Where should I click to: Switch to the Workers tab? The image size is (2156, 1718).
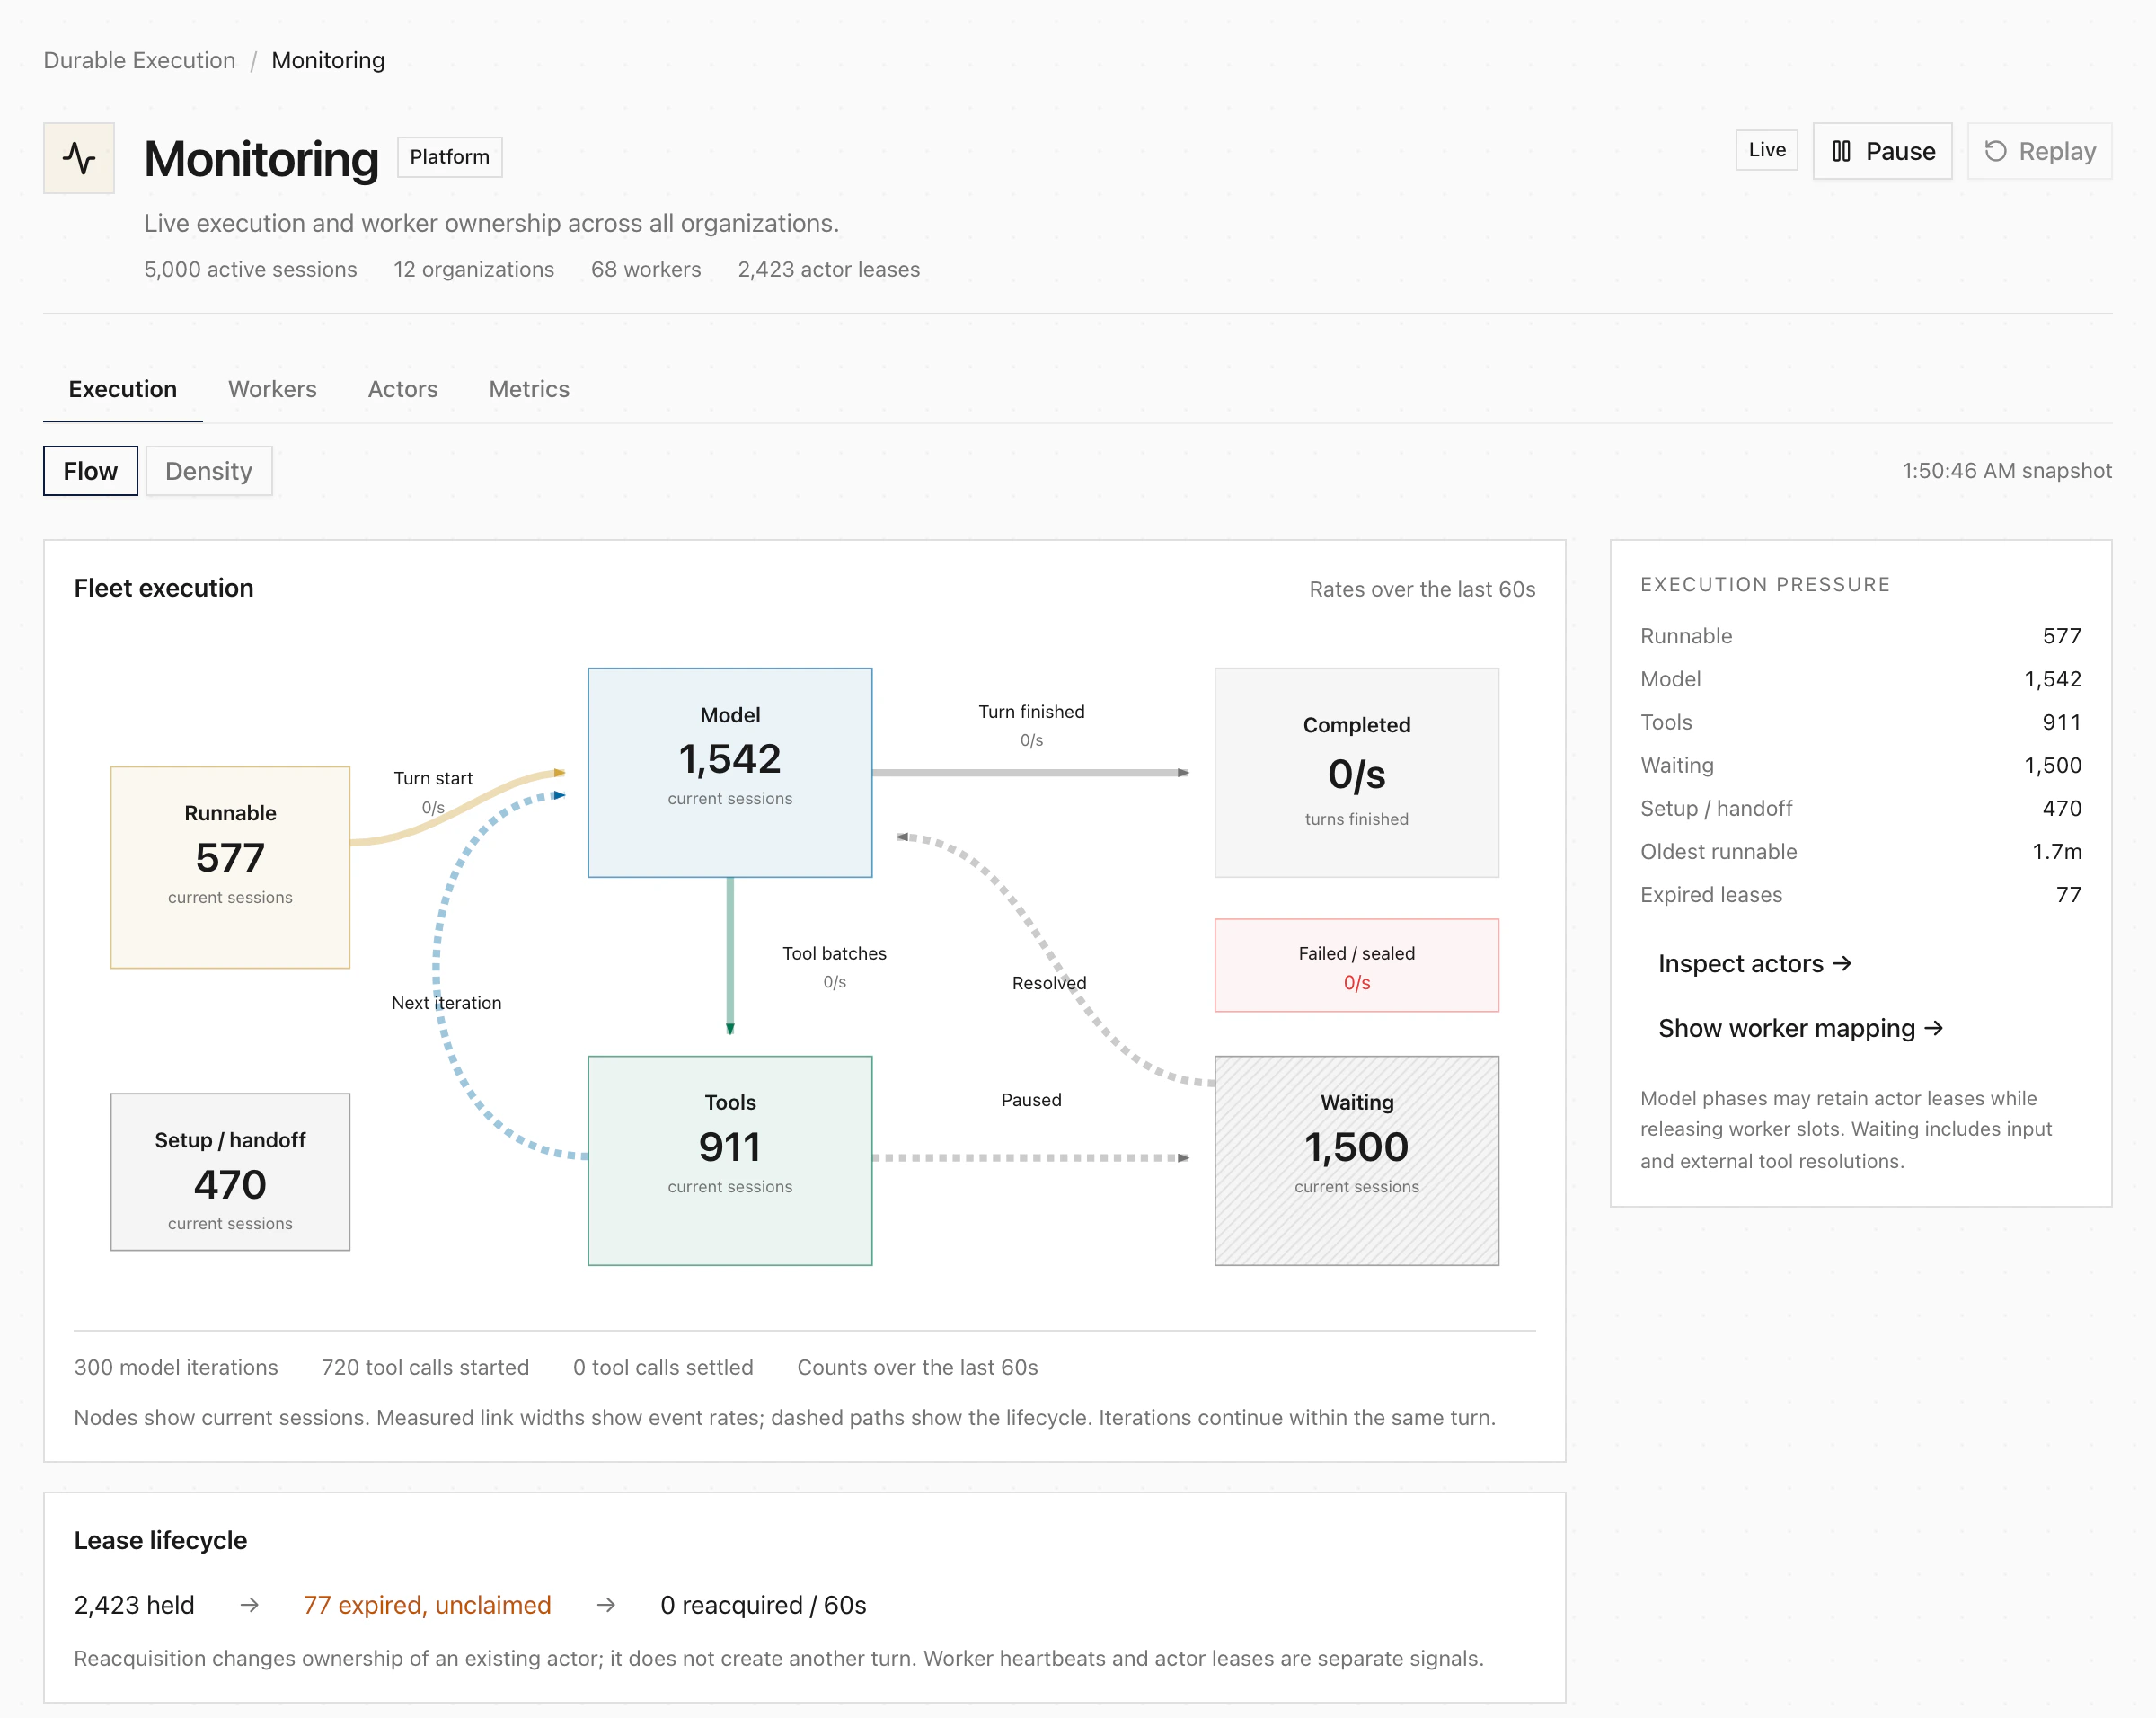point(272,389)
